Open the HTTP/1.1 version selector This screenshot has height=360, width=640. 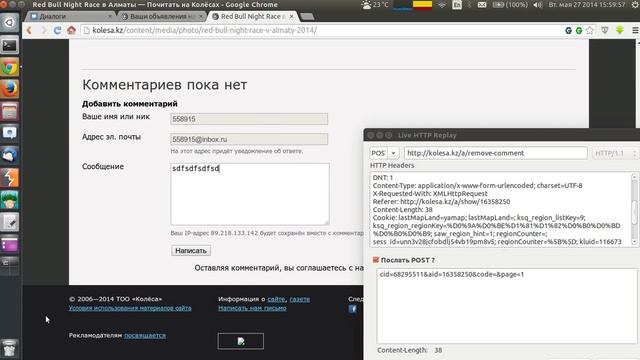pos(615,153)
